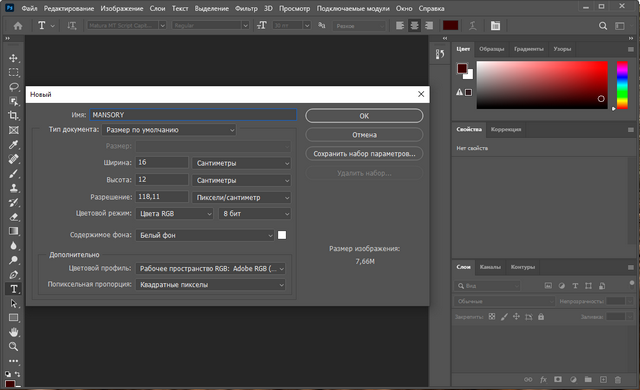The height and width of the screenshot is (390, 640).
Task: Click the OK button
Action: [x=364, y=116]
